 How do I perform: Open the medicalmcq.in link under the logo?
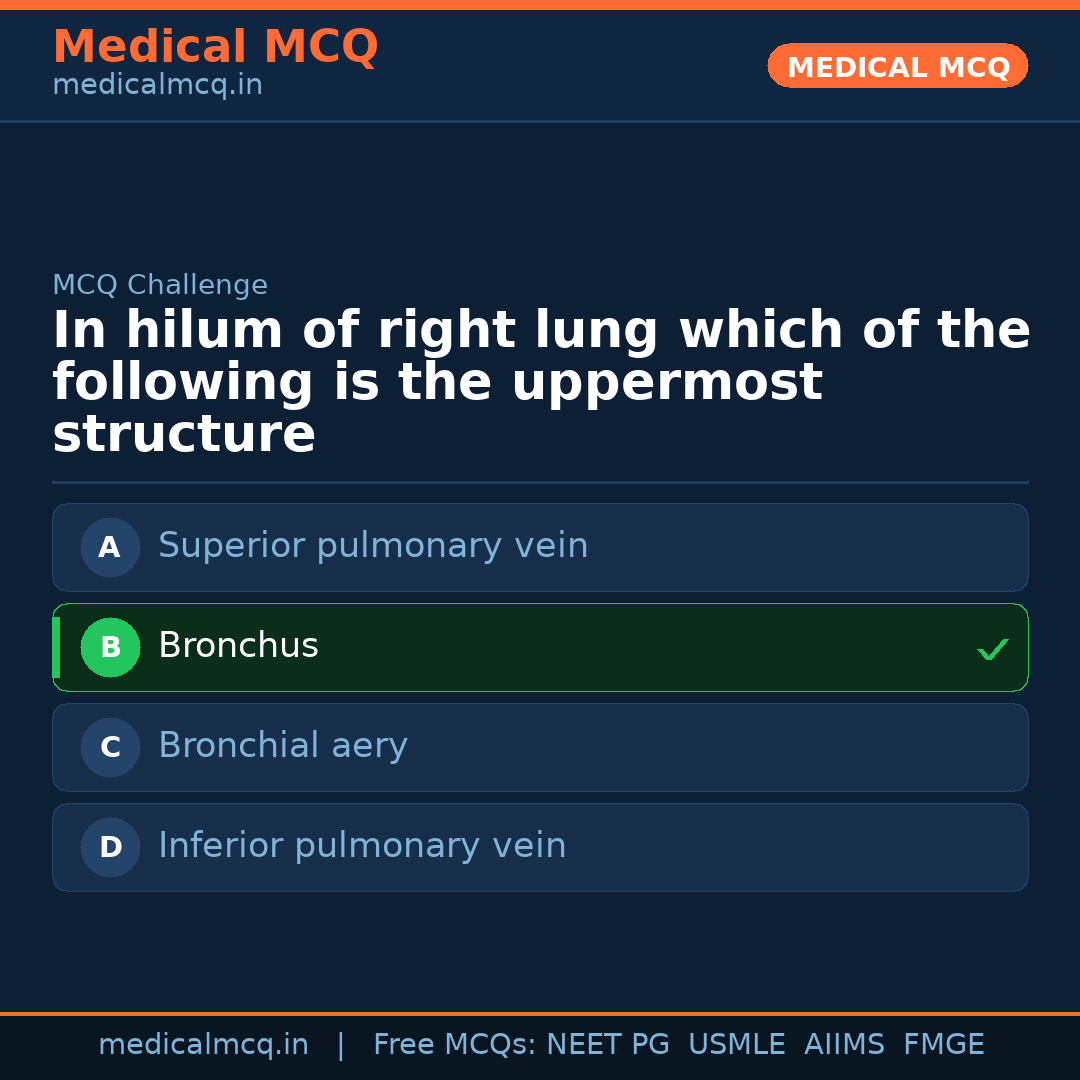tap(157, 85)
